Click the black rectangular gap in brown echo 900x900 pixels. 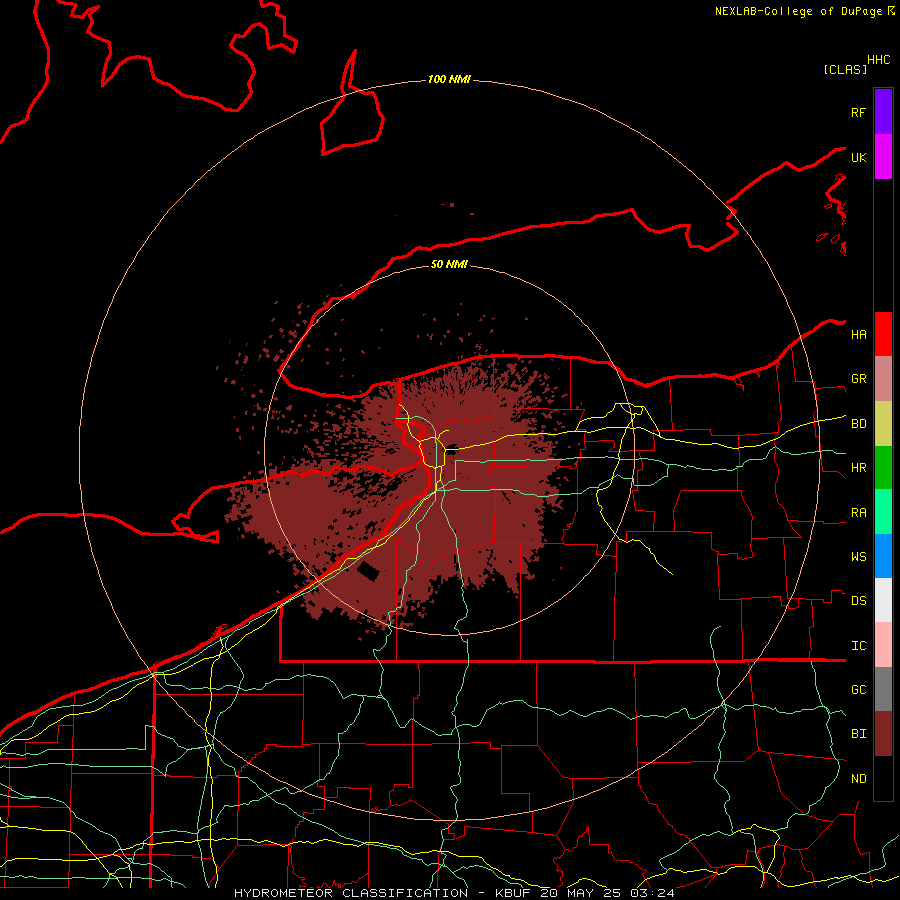pyautogui.click(x=368, y=571)
